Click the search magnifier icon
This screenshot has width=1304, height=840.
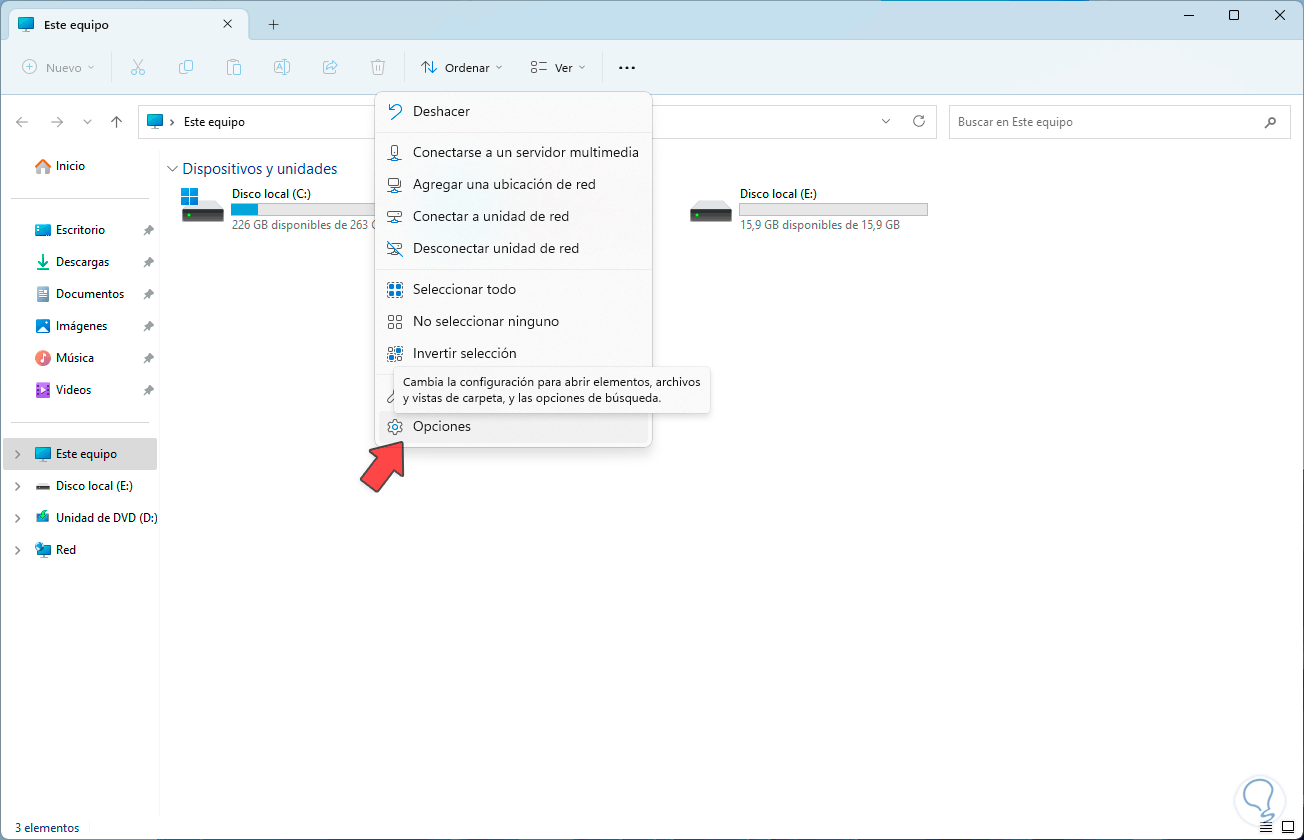(x=1271, y=121)
